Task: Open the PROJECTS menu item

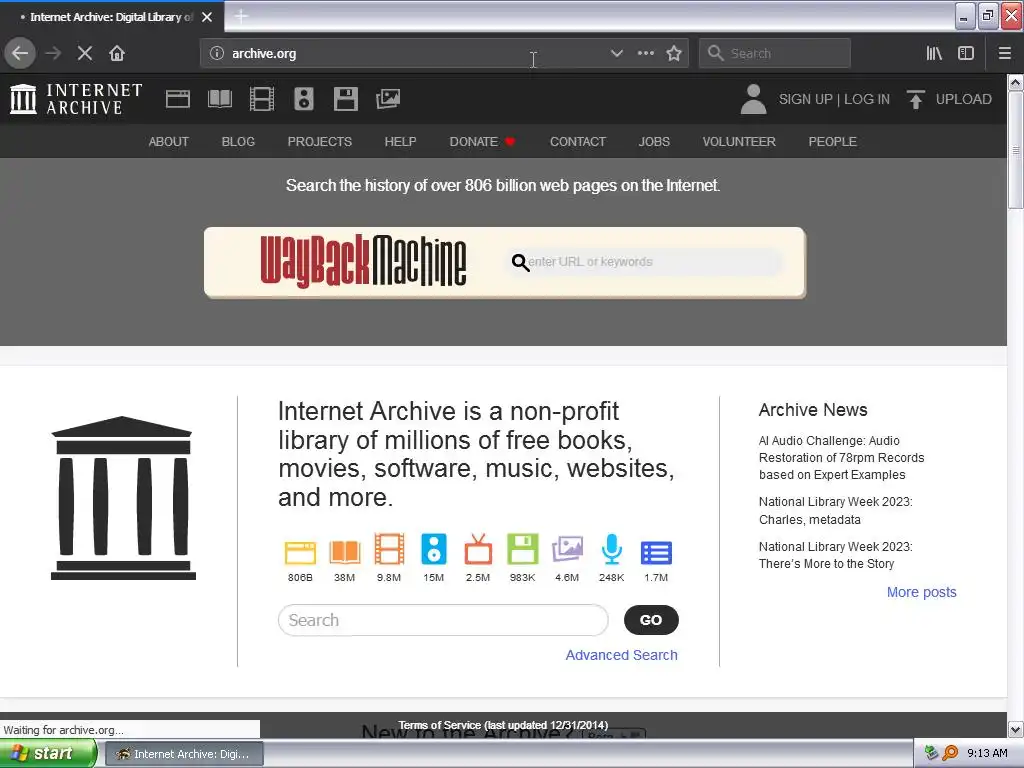Action: pyautogui.click(x=320, y=142)
